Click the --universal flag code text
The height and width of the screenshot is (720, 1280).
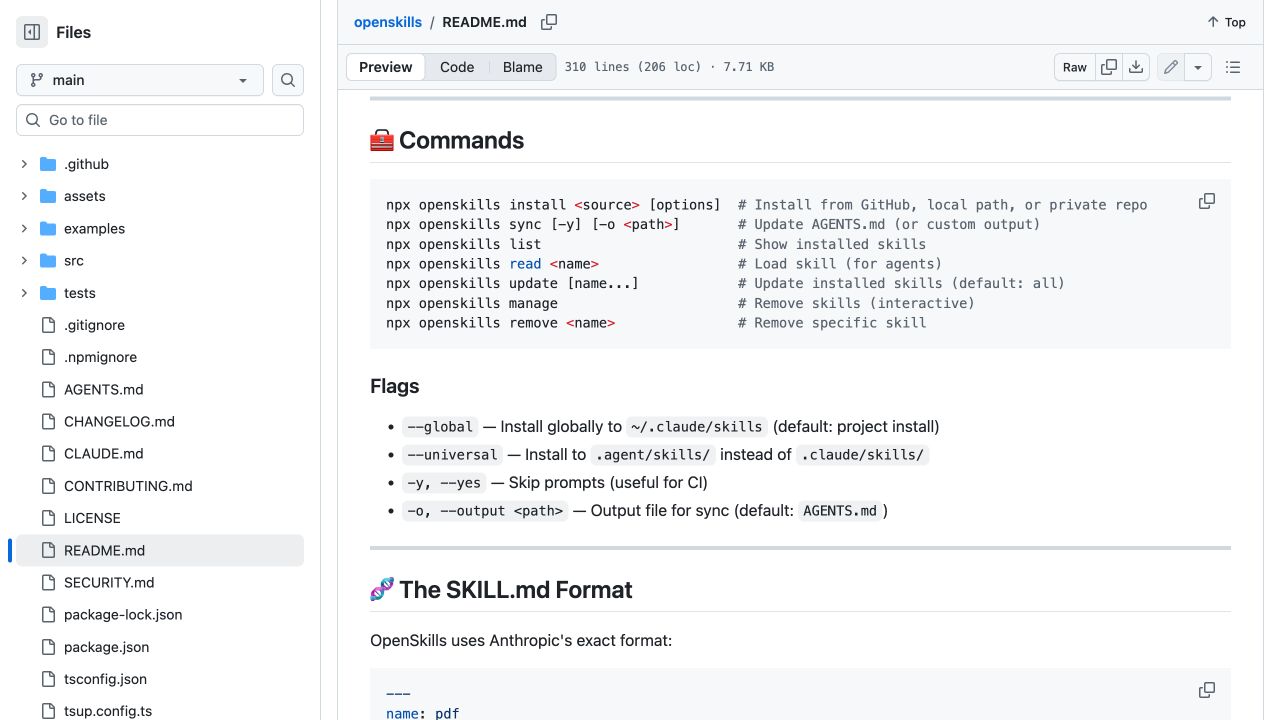point(452,455)
